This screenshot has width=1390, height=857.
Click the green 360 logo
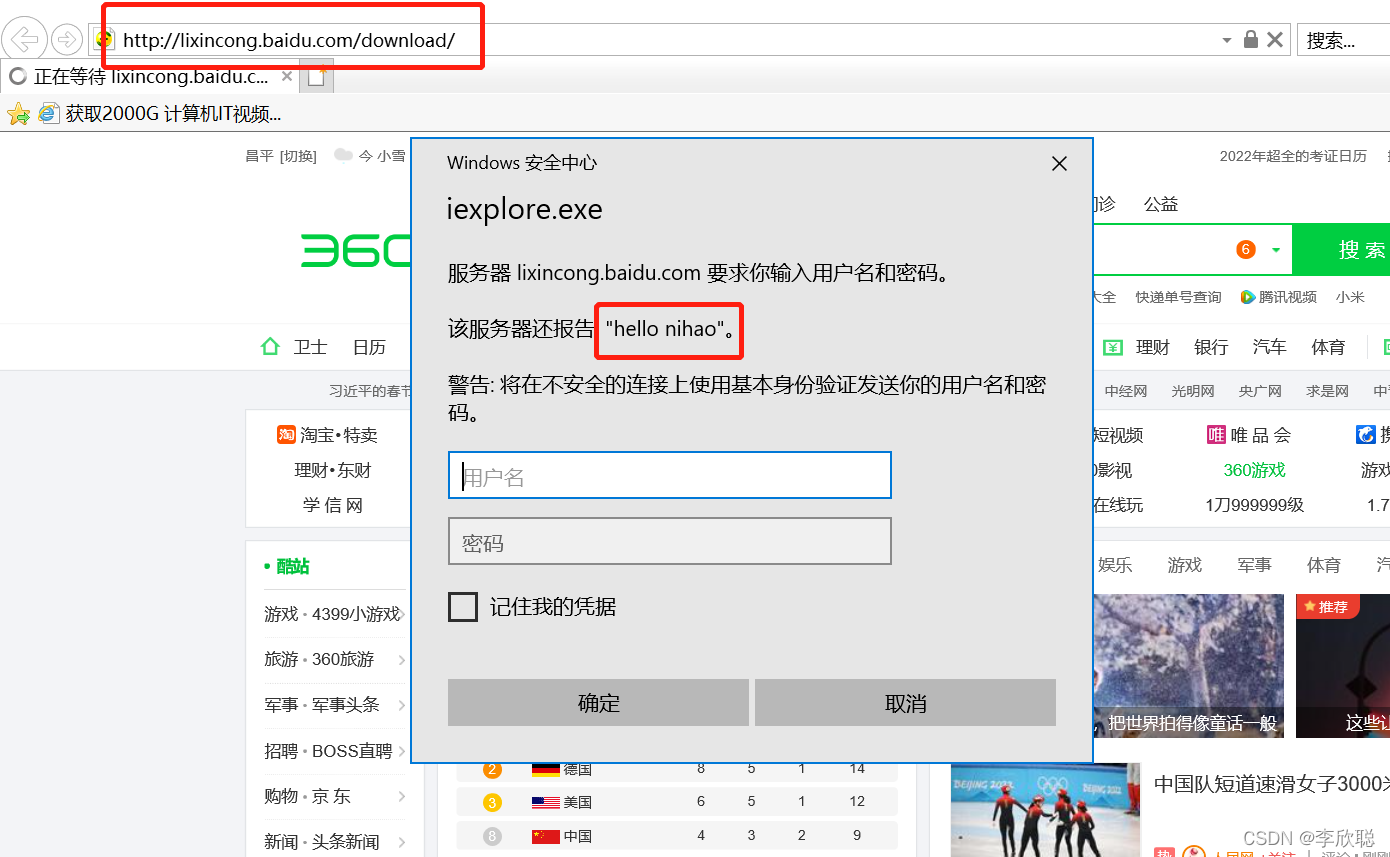(356, 250)
